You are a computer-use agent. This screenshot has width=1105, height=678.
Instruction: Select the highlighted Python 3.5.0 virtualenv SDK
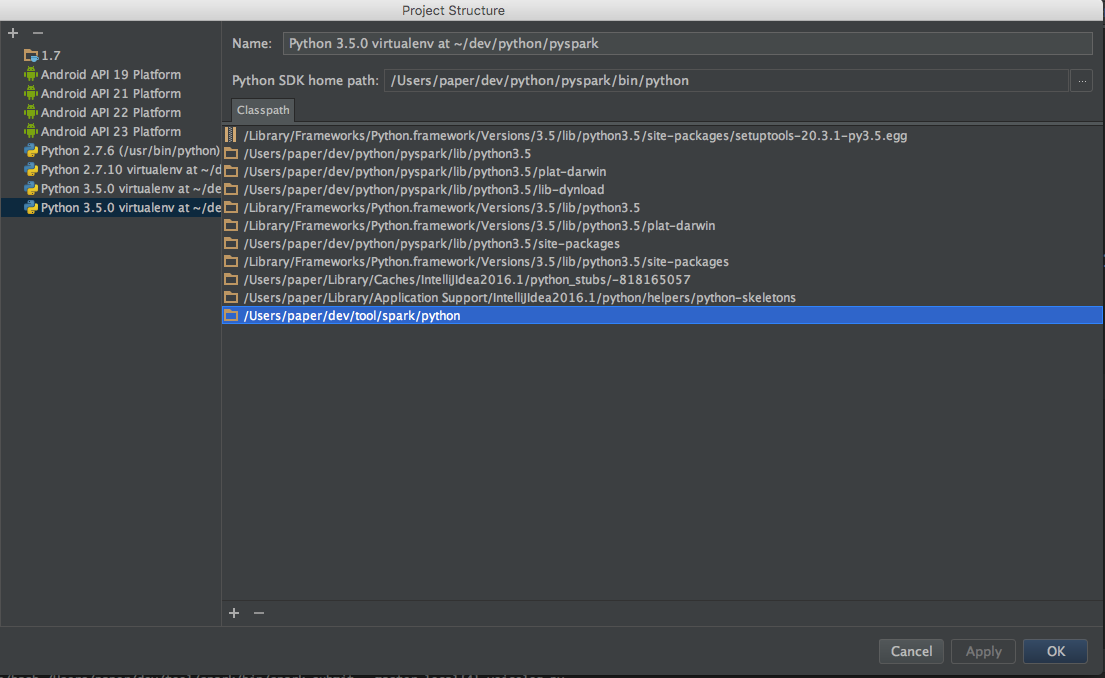[x=111, y=207]
